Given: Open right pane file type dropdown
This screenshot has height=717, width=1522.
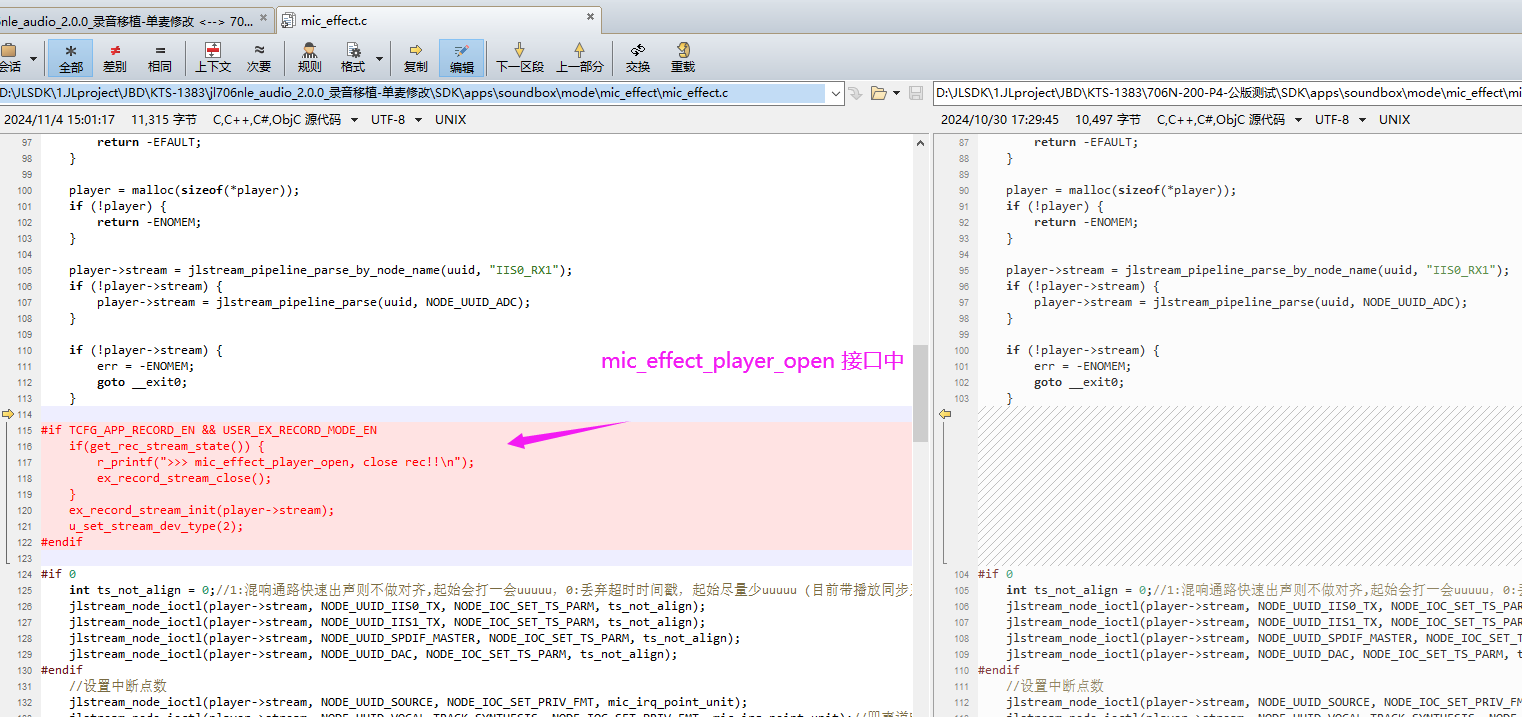Looking at the screenshot, I should 1229,119.
